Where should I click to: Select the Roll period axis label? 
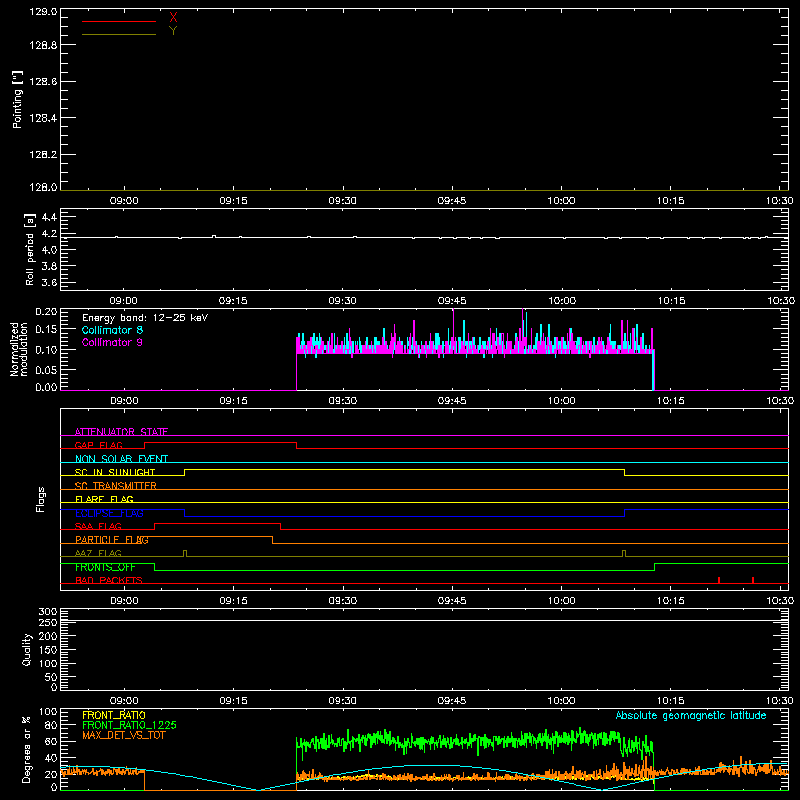coord(30,250)
